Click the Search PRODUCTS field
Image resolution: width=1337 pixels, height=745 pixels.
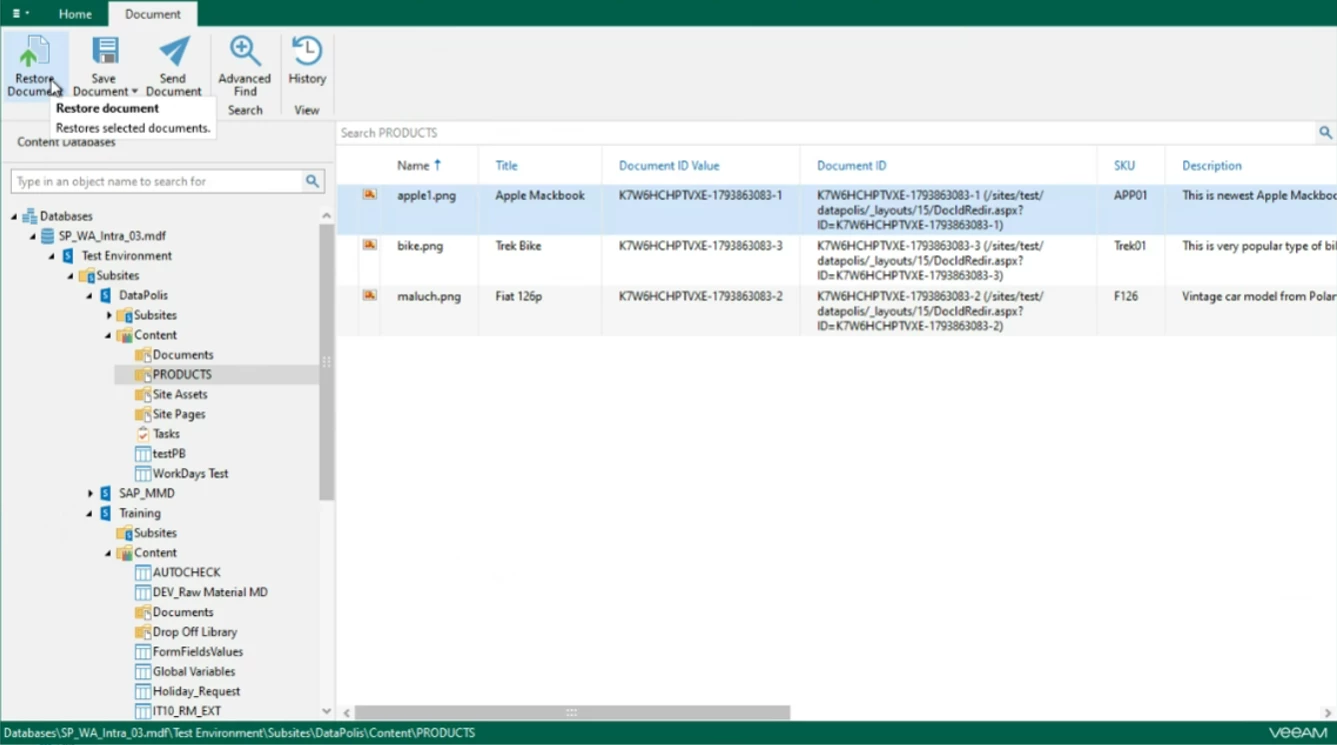(825, 132)
